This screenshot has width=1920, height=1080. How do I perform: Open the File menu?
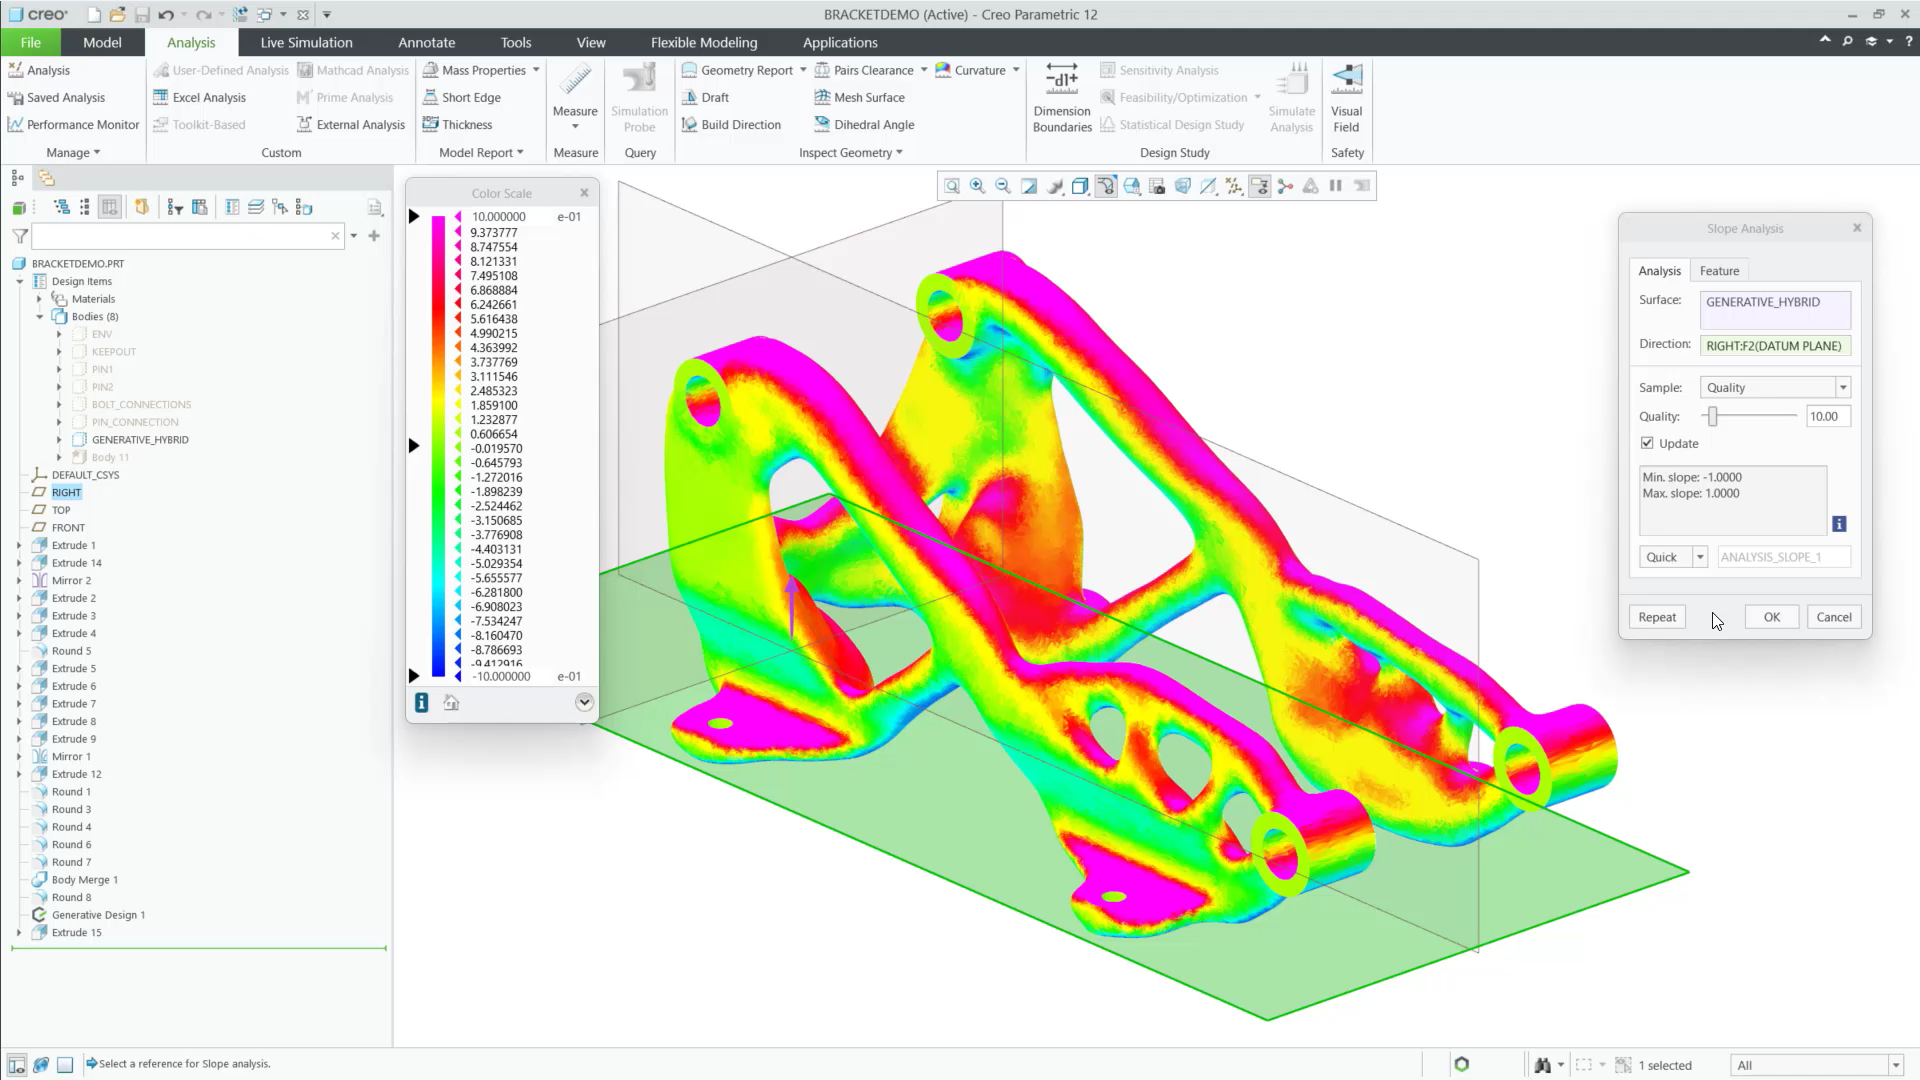pyautogui.click(x=31, y=42)
